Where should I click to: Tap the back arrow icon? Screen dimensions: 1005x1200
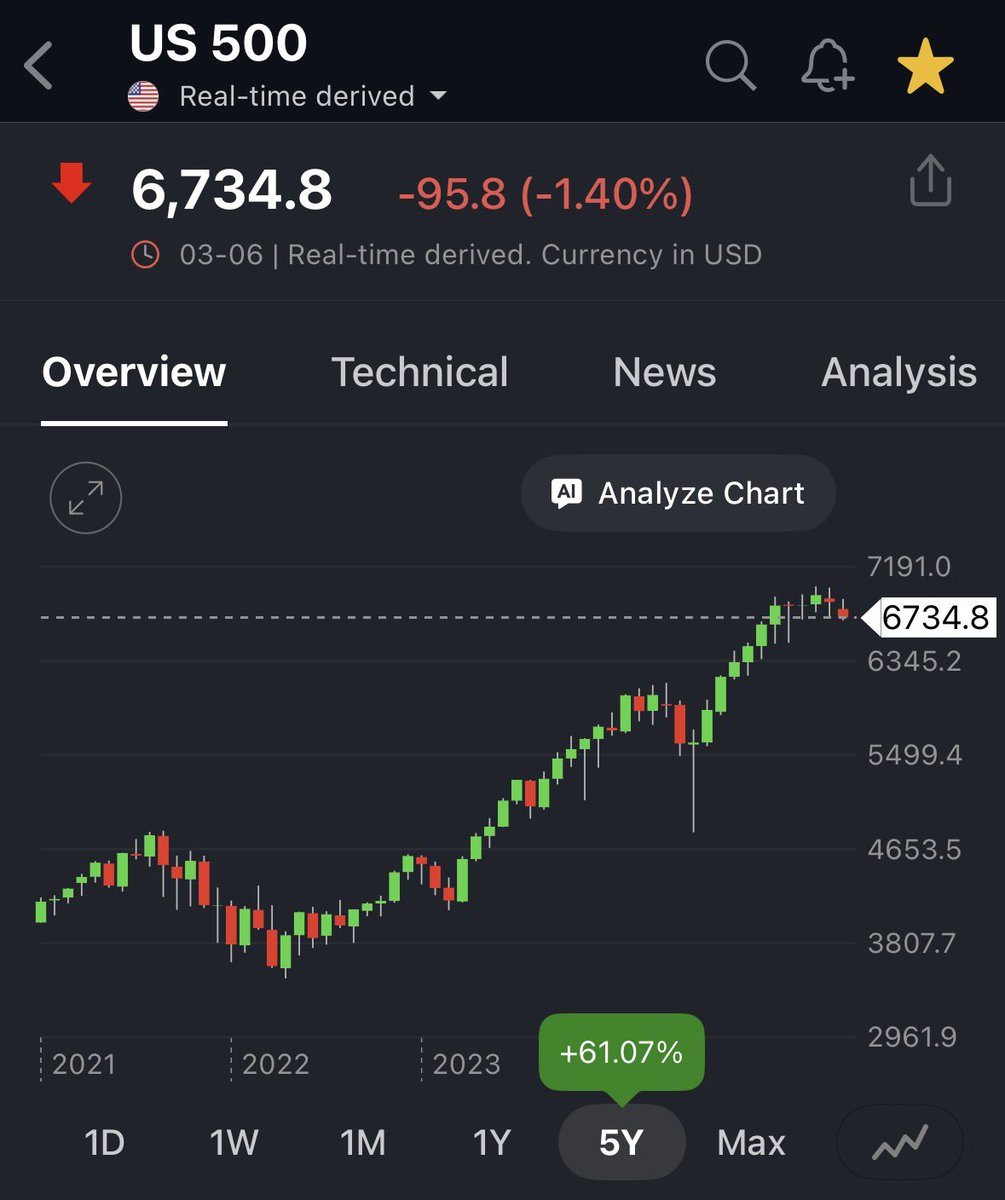[39, 68]
